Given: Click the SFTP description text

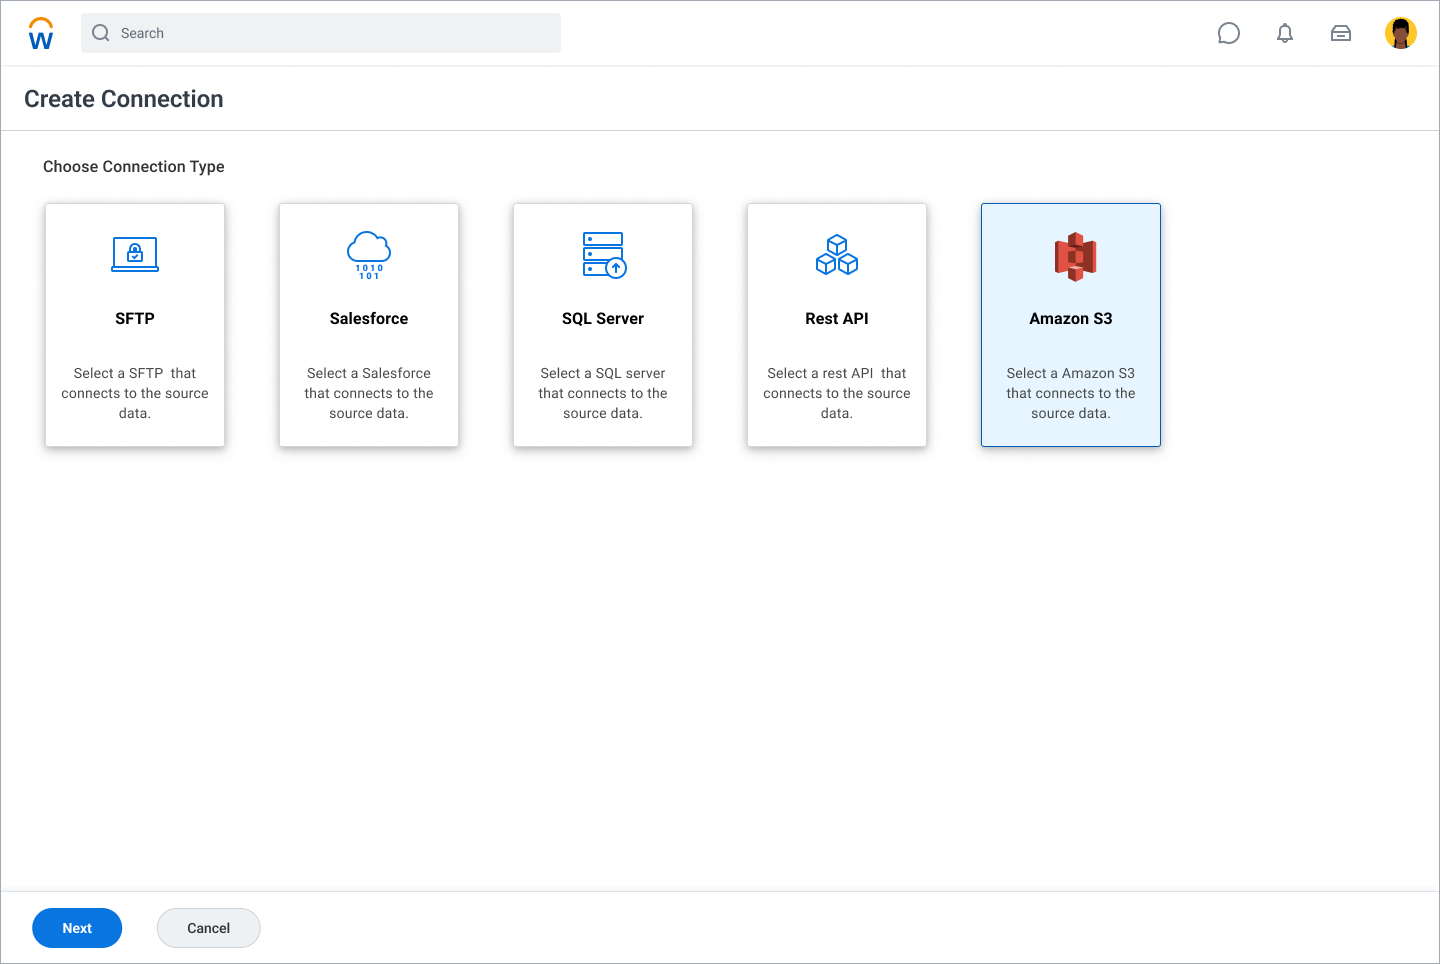Looking at the screenshot, I should click(x=135, y=393).
